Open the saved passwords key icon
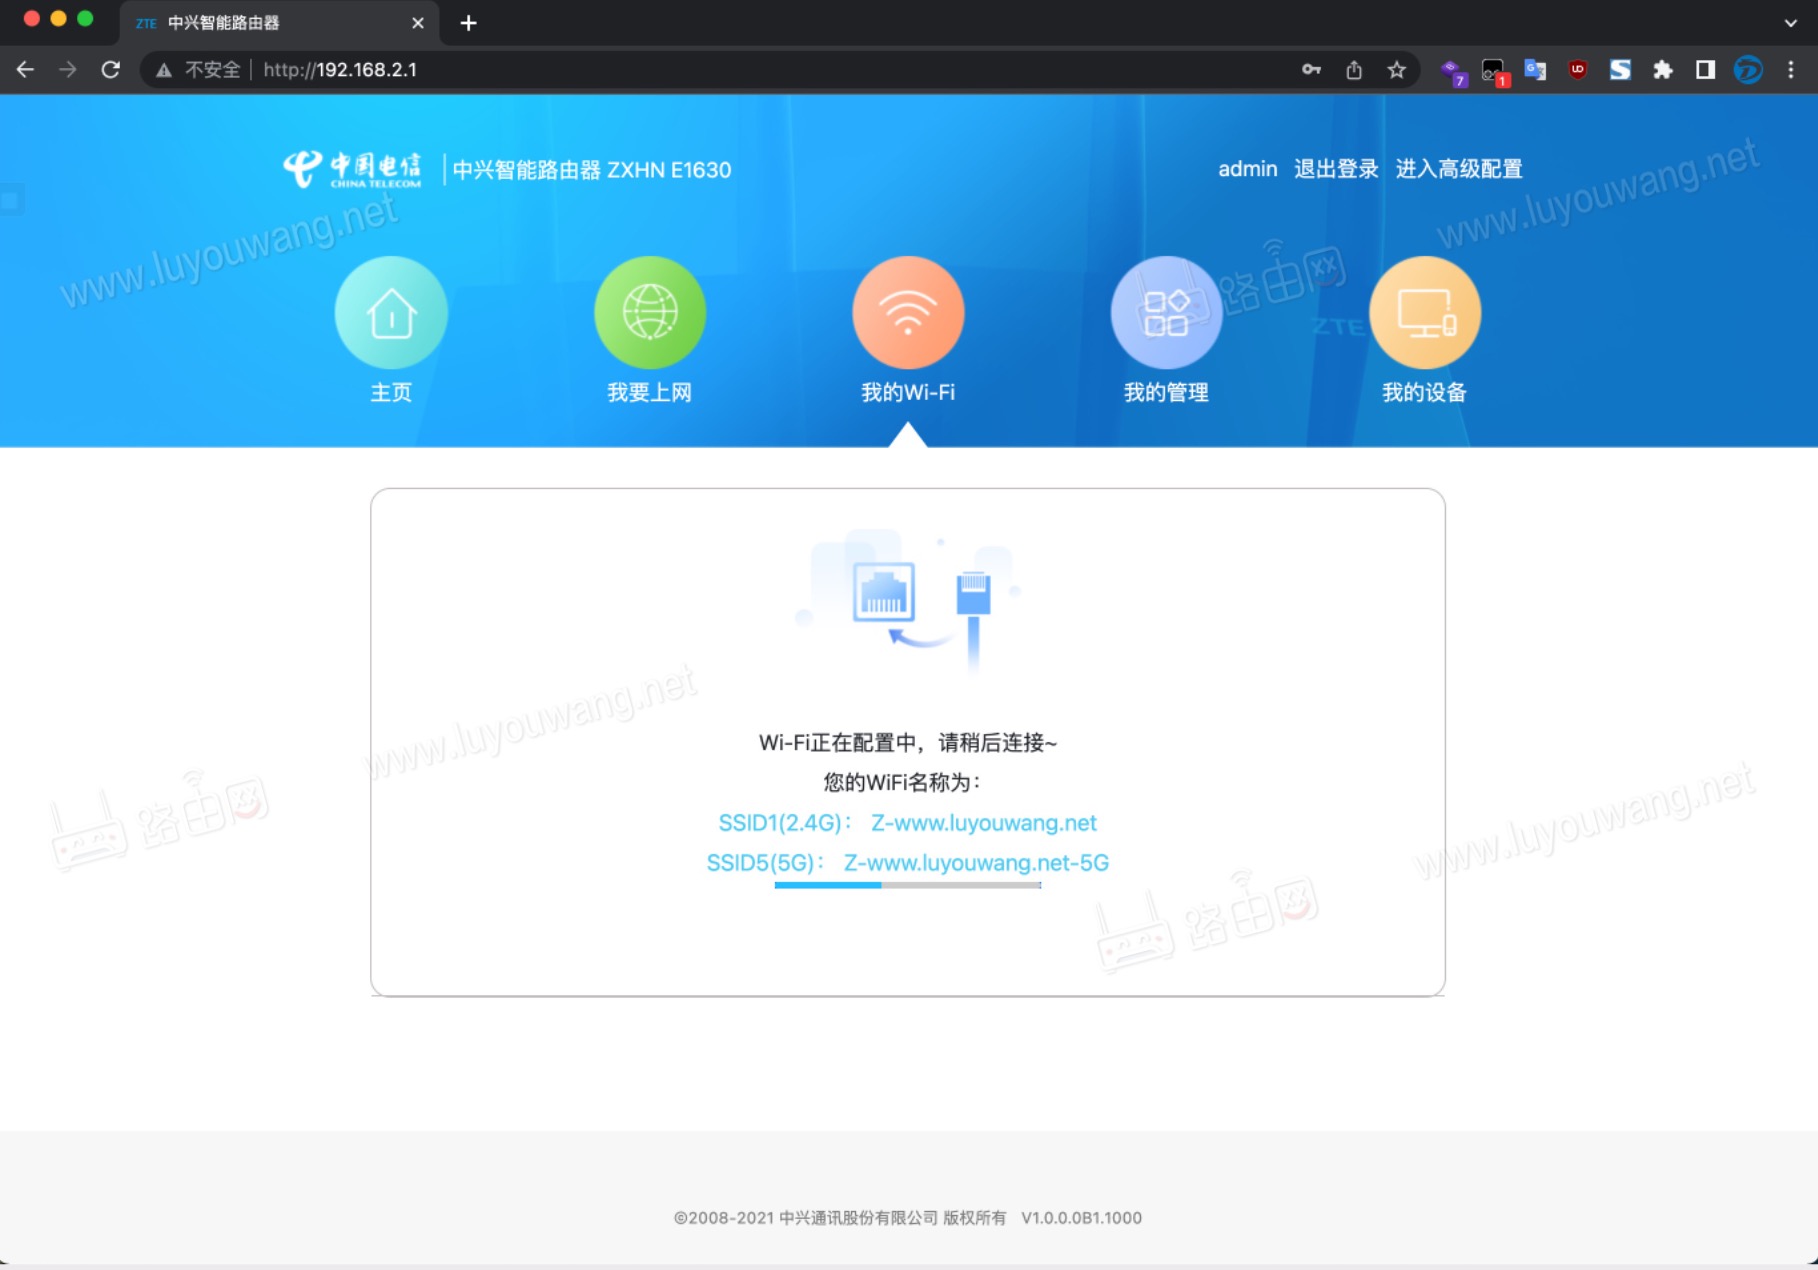 pos(1311,70)
